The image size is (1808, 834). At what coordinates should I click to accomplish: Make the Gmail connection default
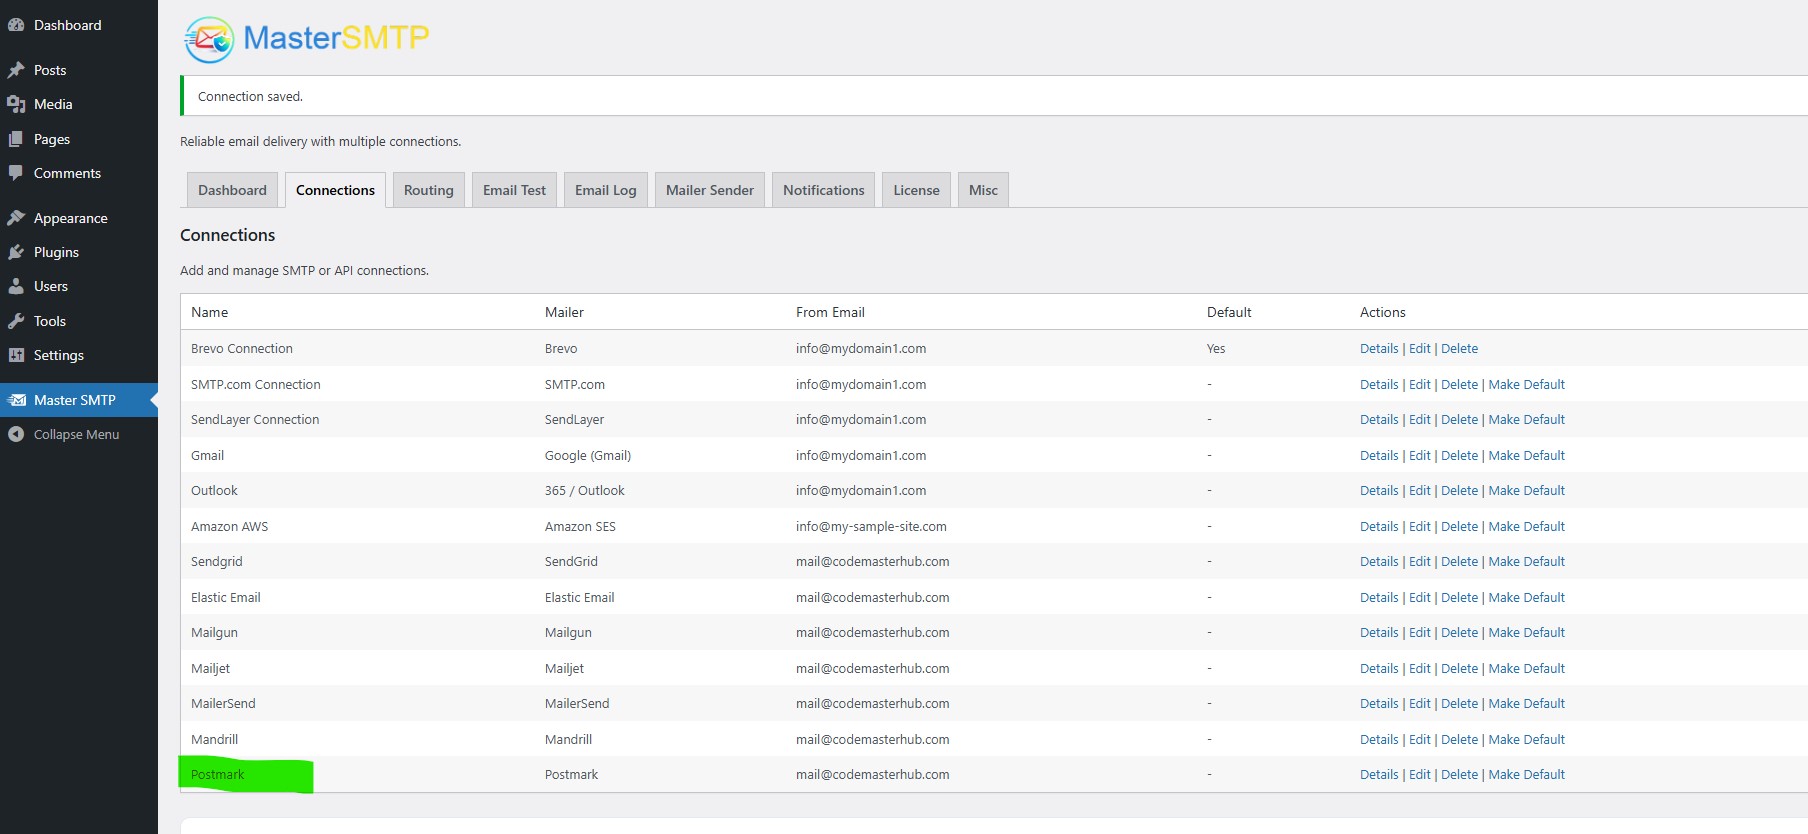(1526, 455)
